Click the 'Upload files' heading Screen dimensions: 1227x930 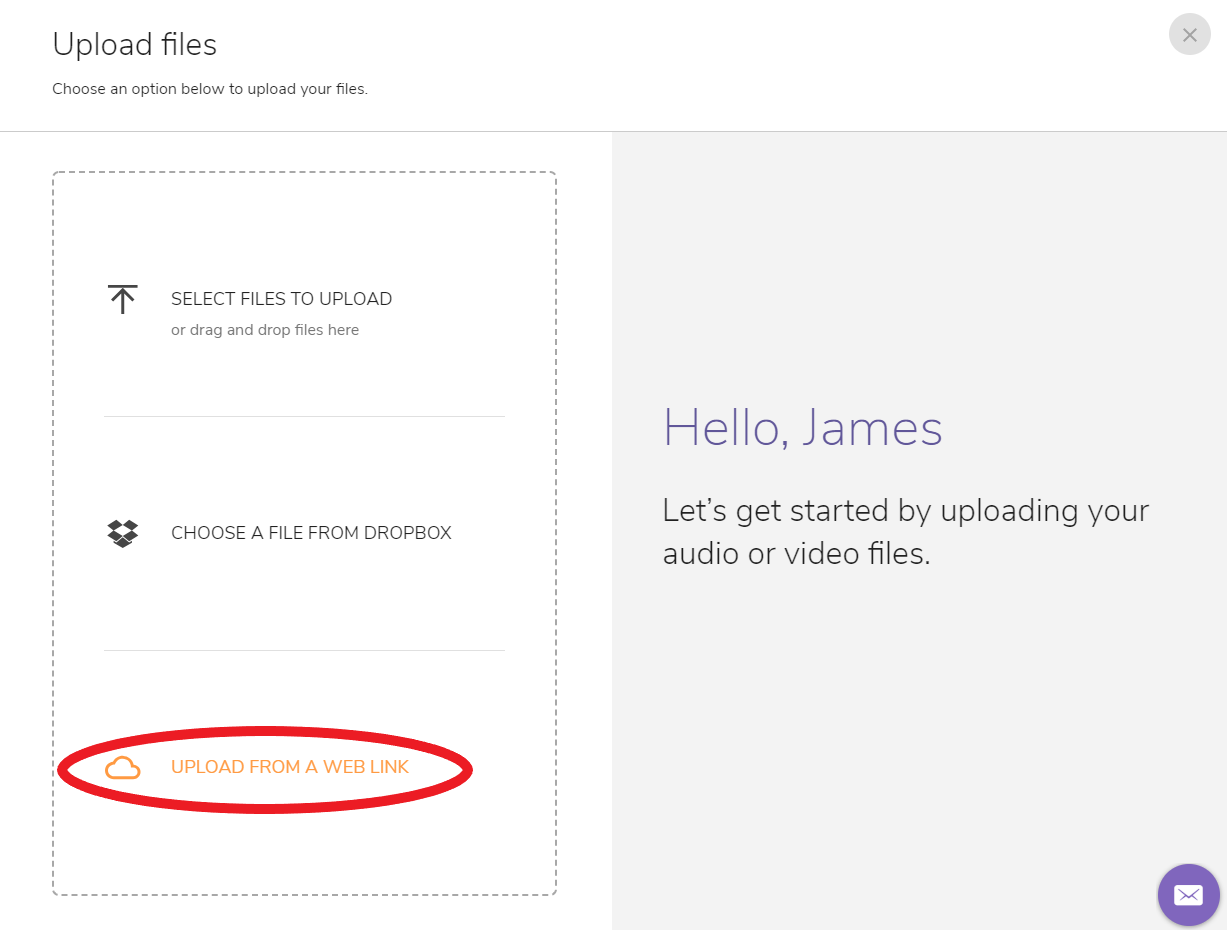click(134, 45)
